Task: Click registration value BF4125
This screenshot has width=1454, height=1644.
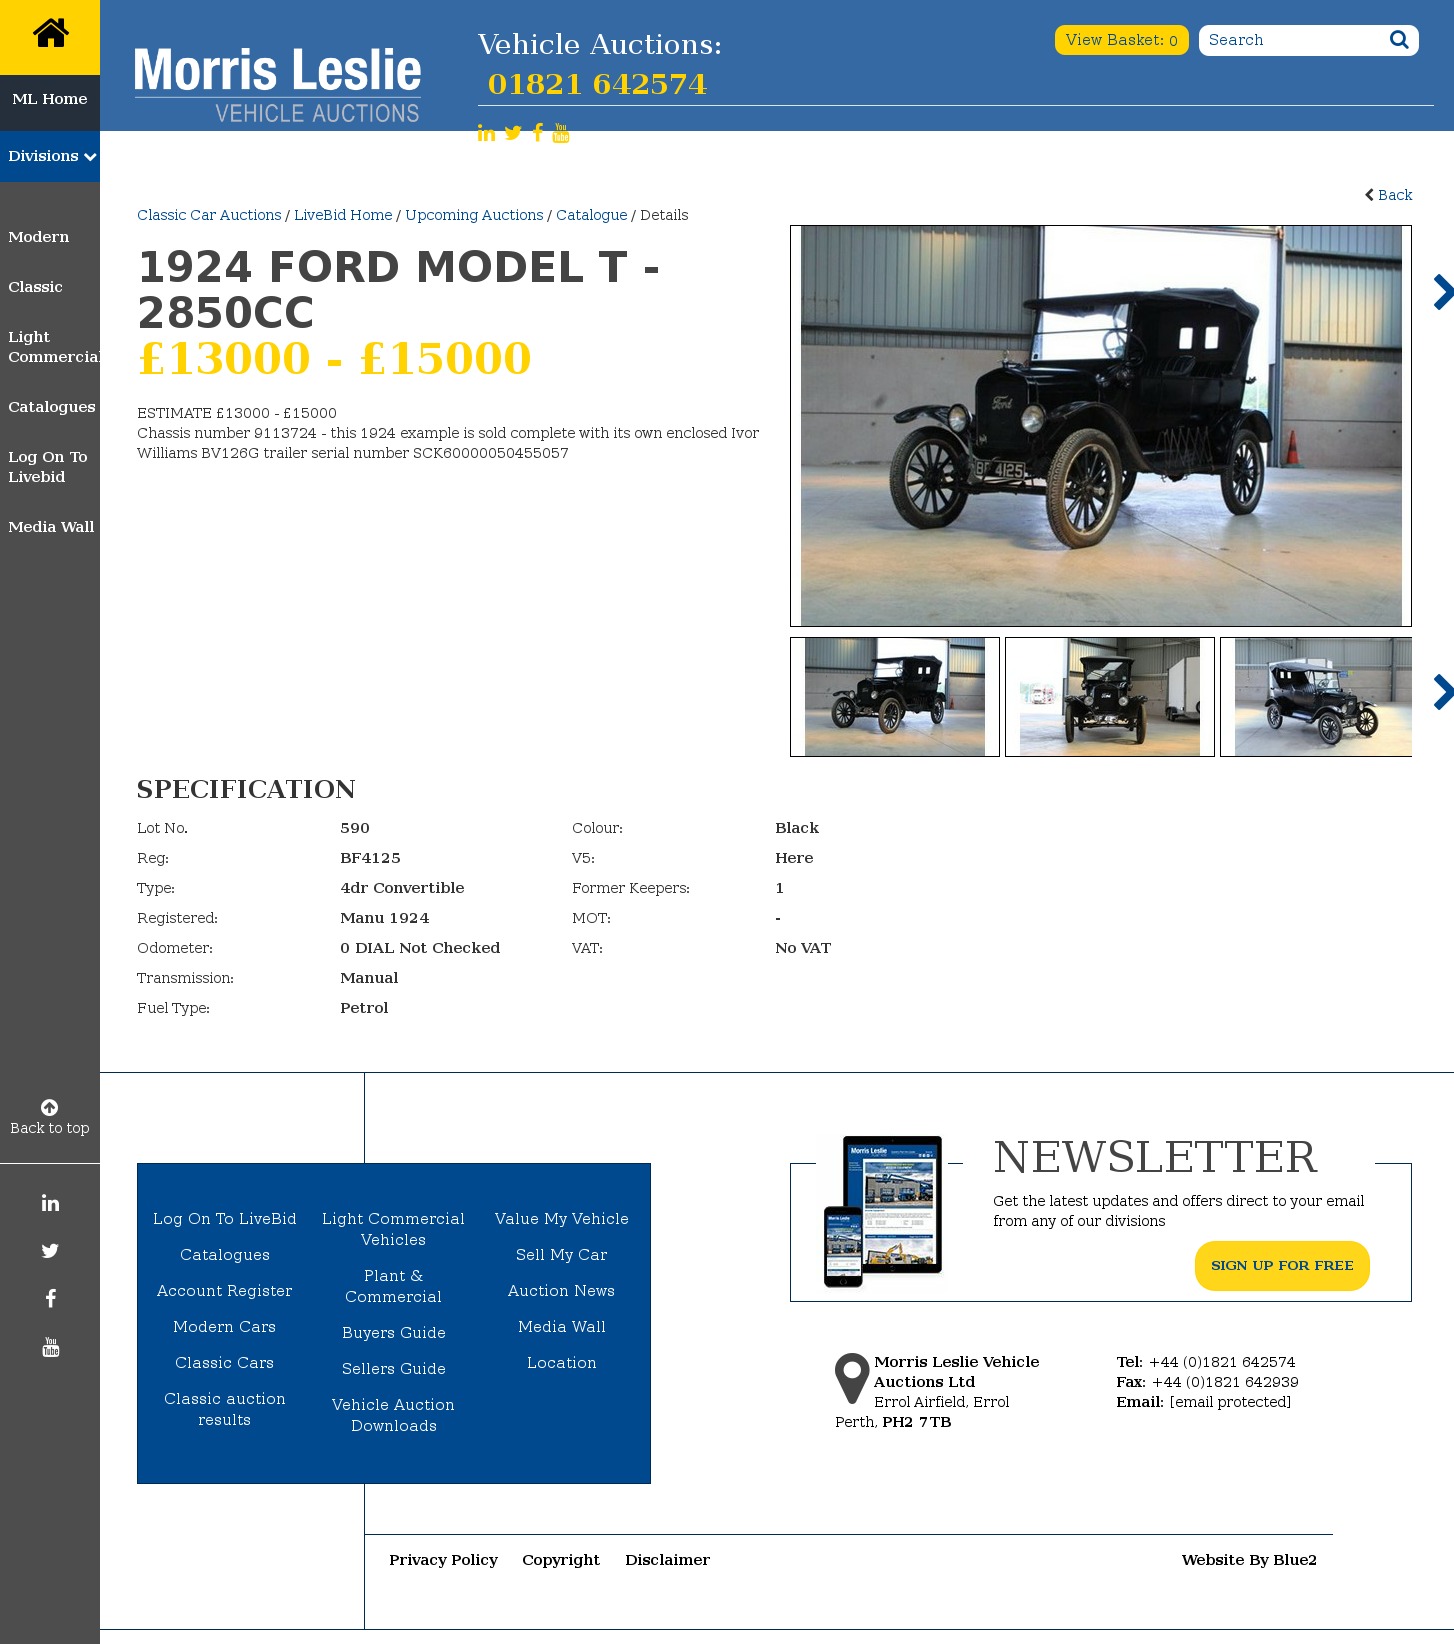Action: click(370, 858)
